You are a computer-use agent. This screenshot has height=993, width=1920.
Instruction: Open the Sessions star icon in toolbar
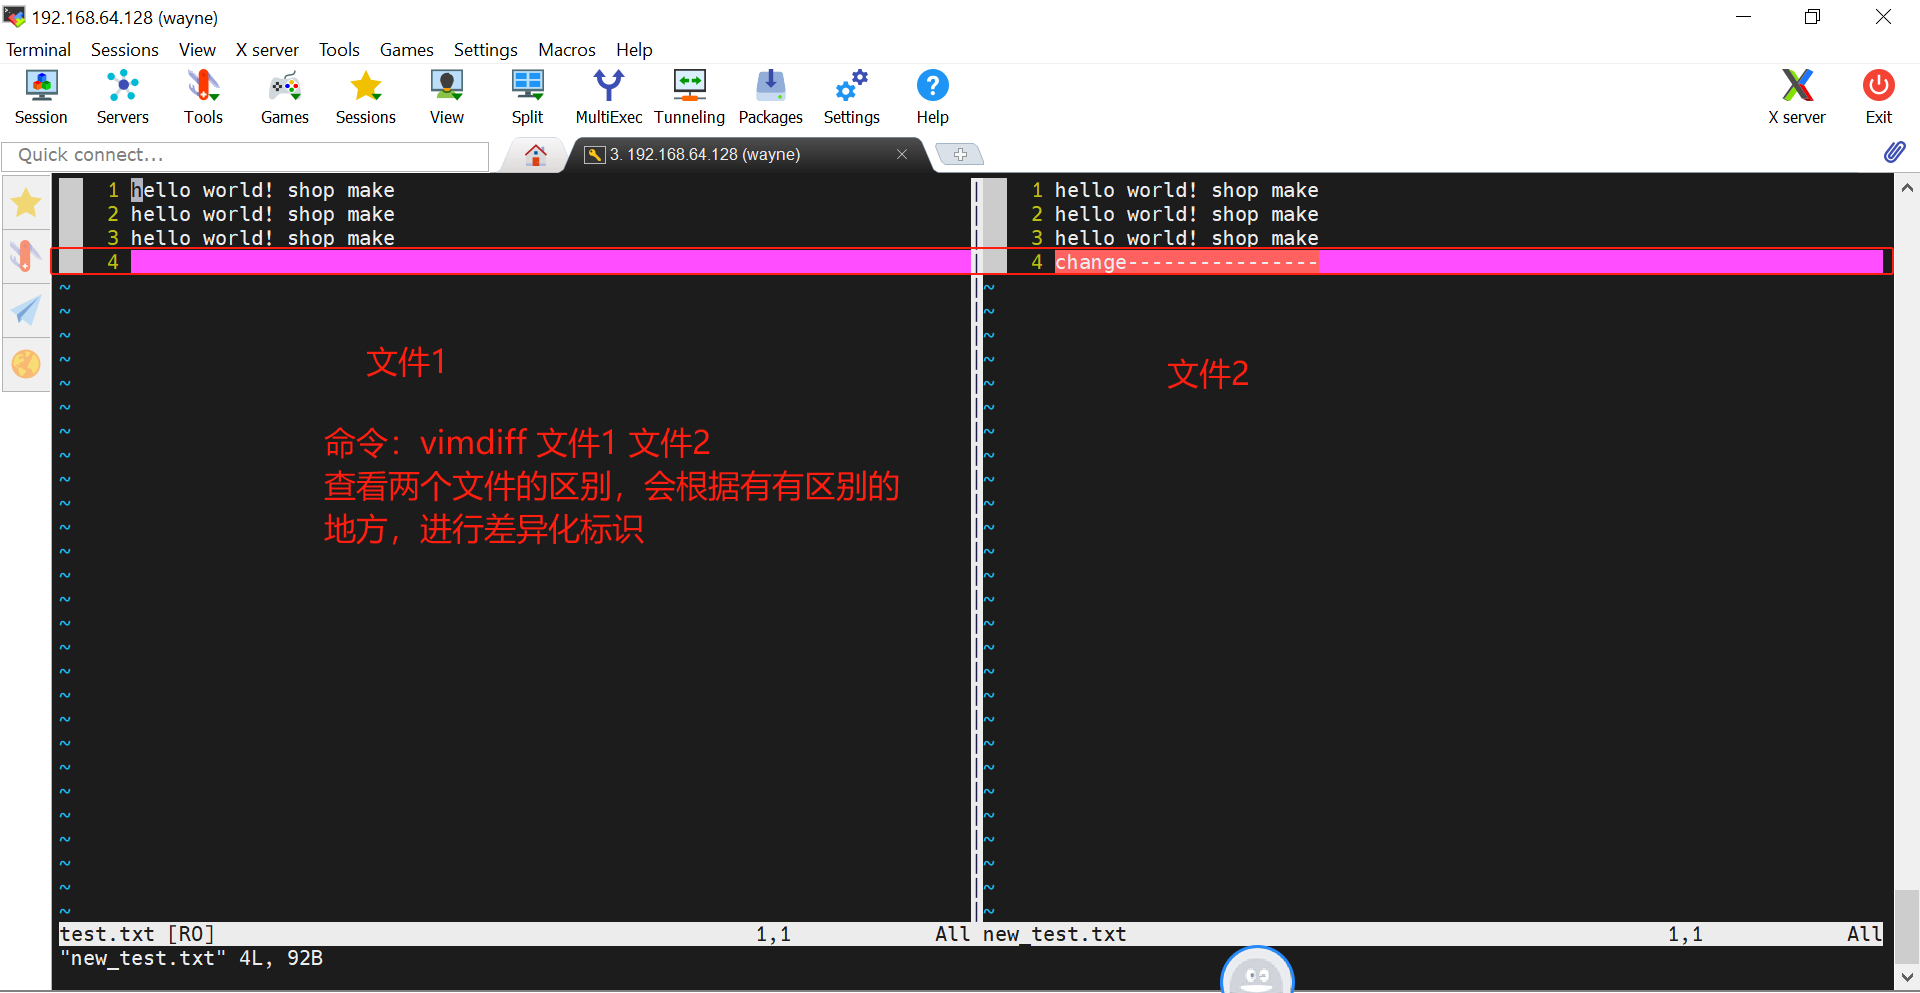[x=366, y=97]
